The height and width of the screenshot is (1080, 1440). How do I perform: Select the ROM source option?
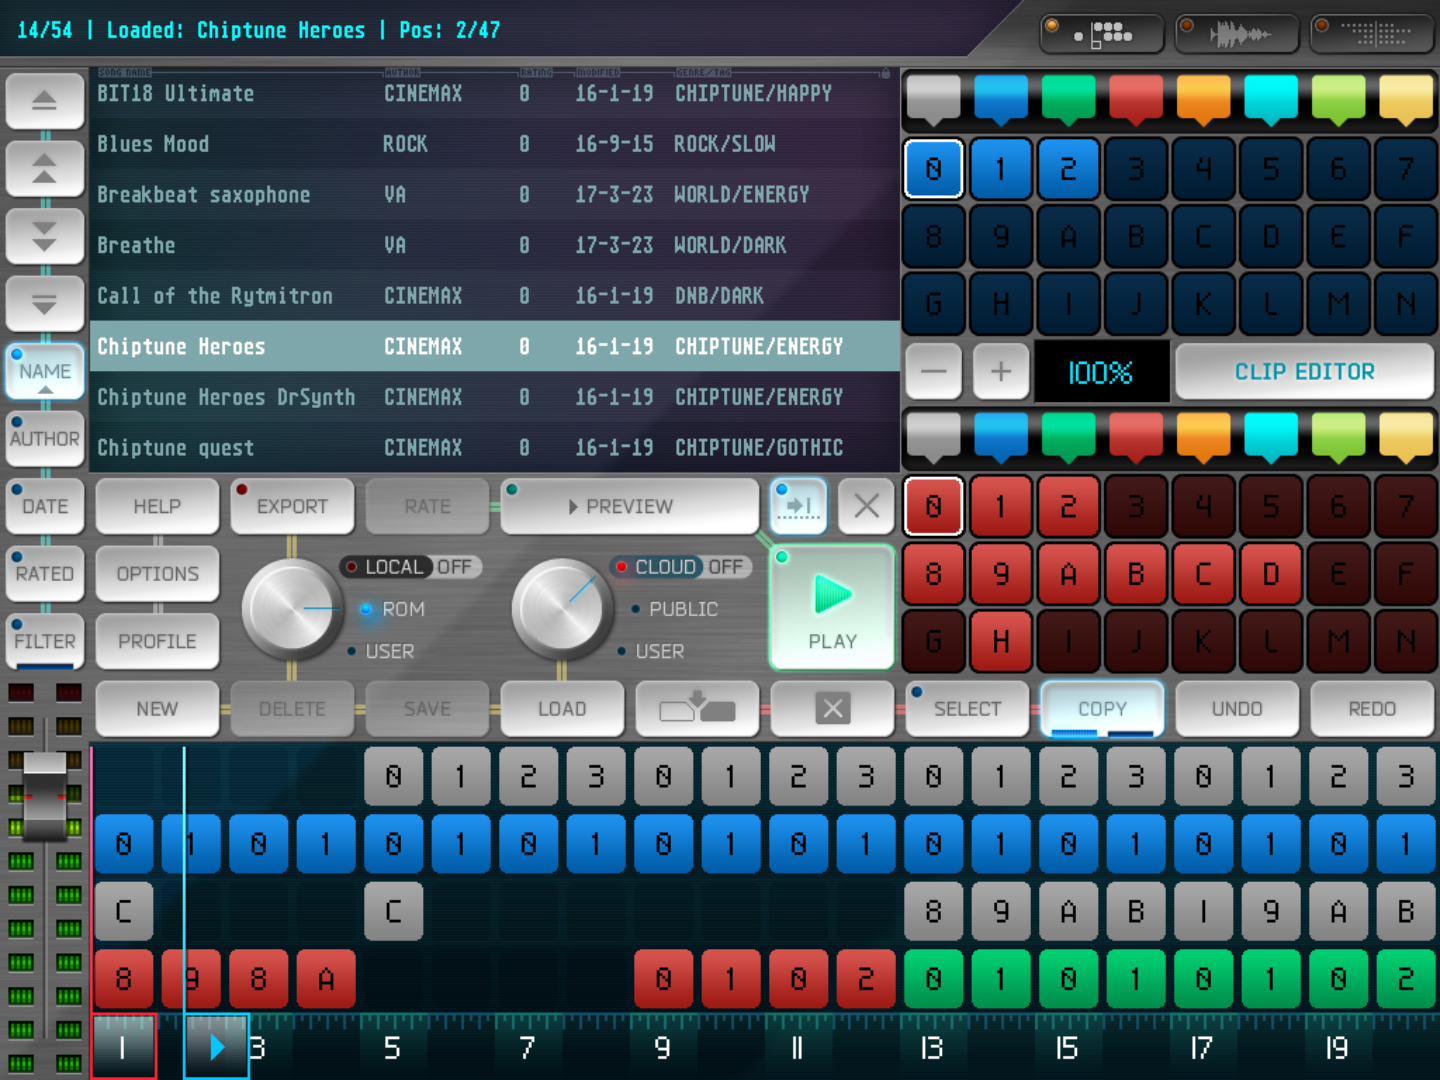coord(402,609)
